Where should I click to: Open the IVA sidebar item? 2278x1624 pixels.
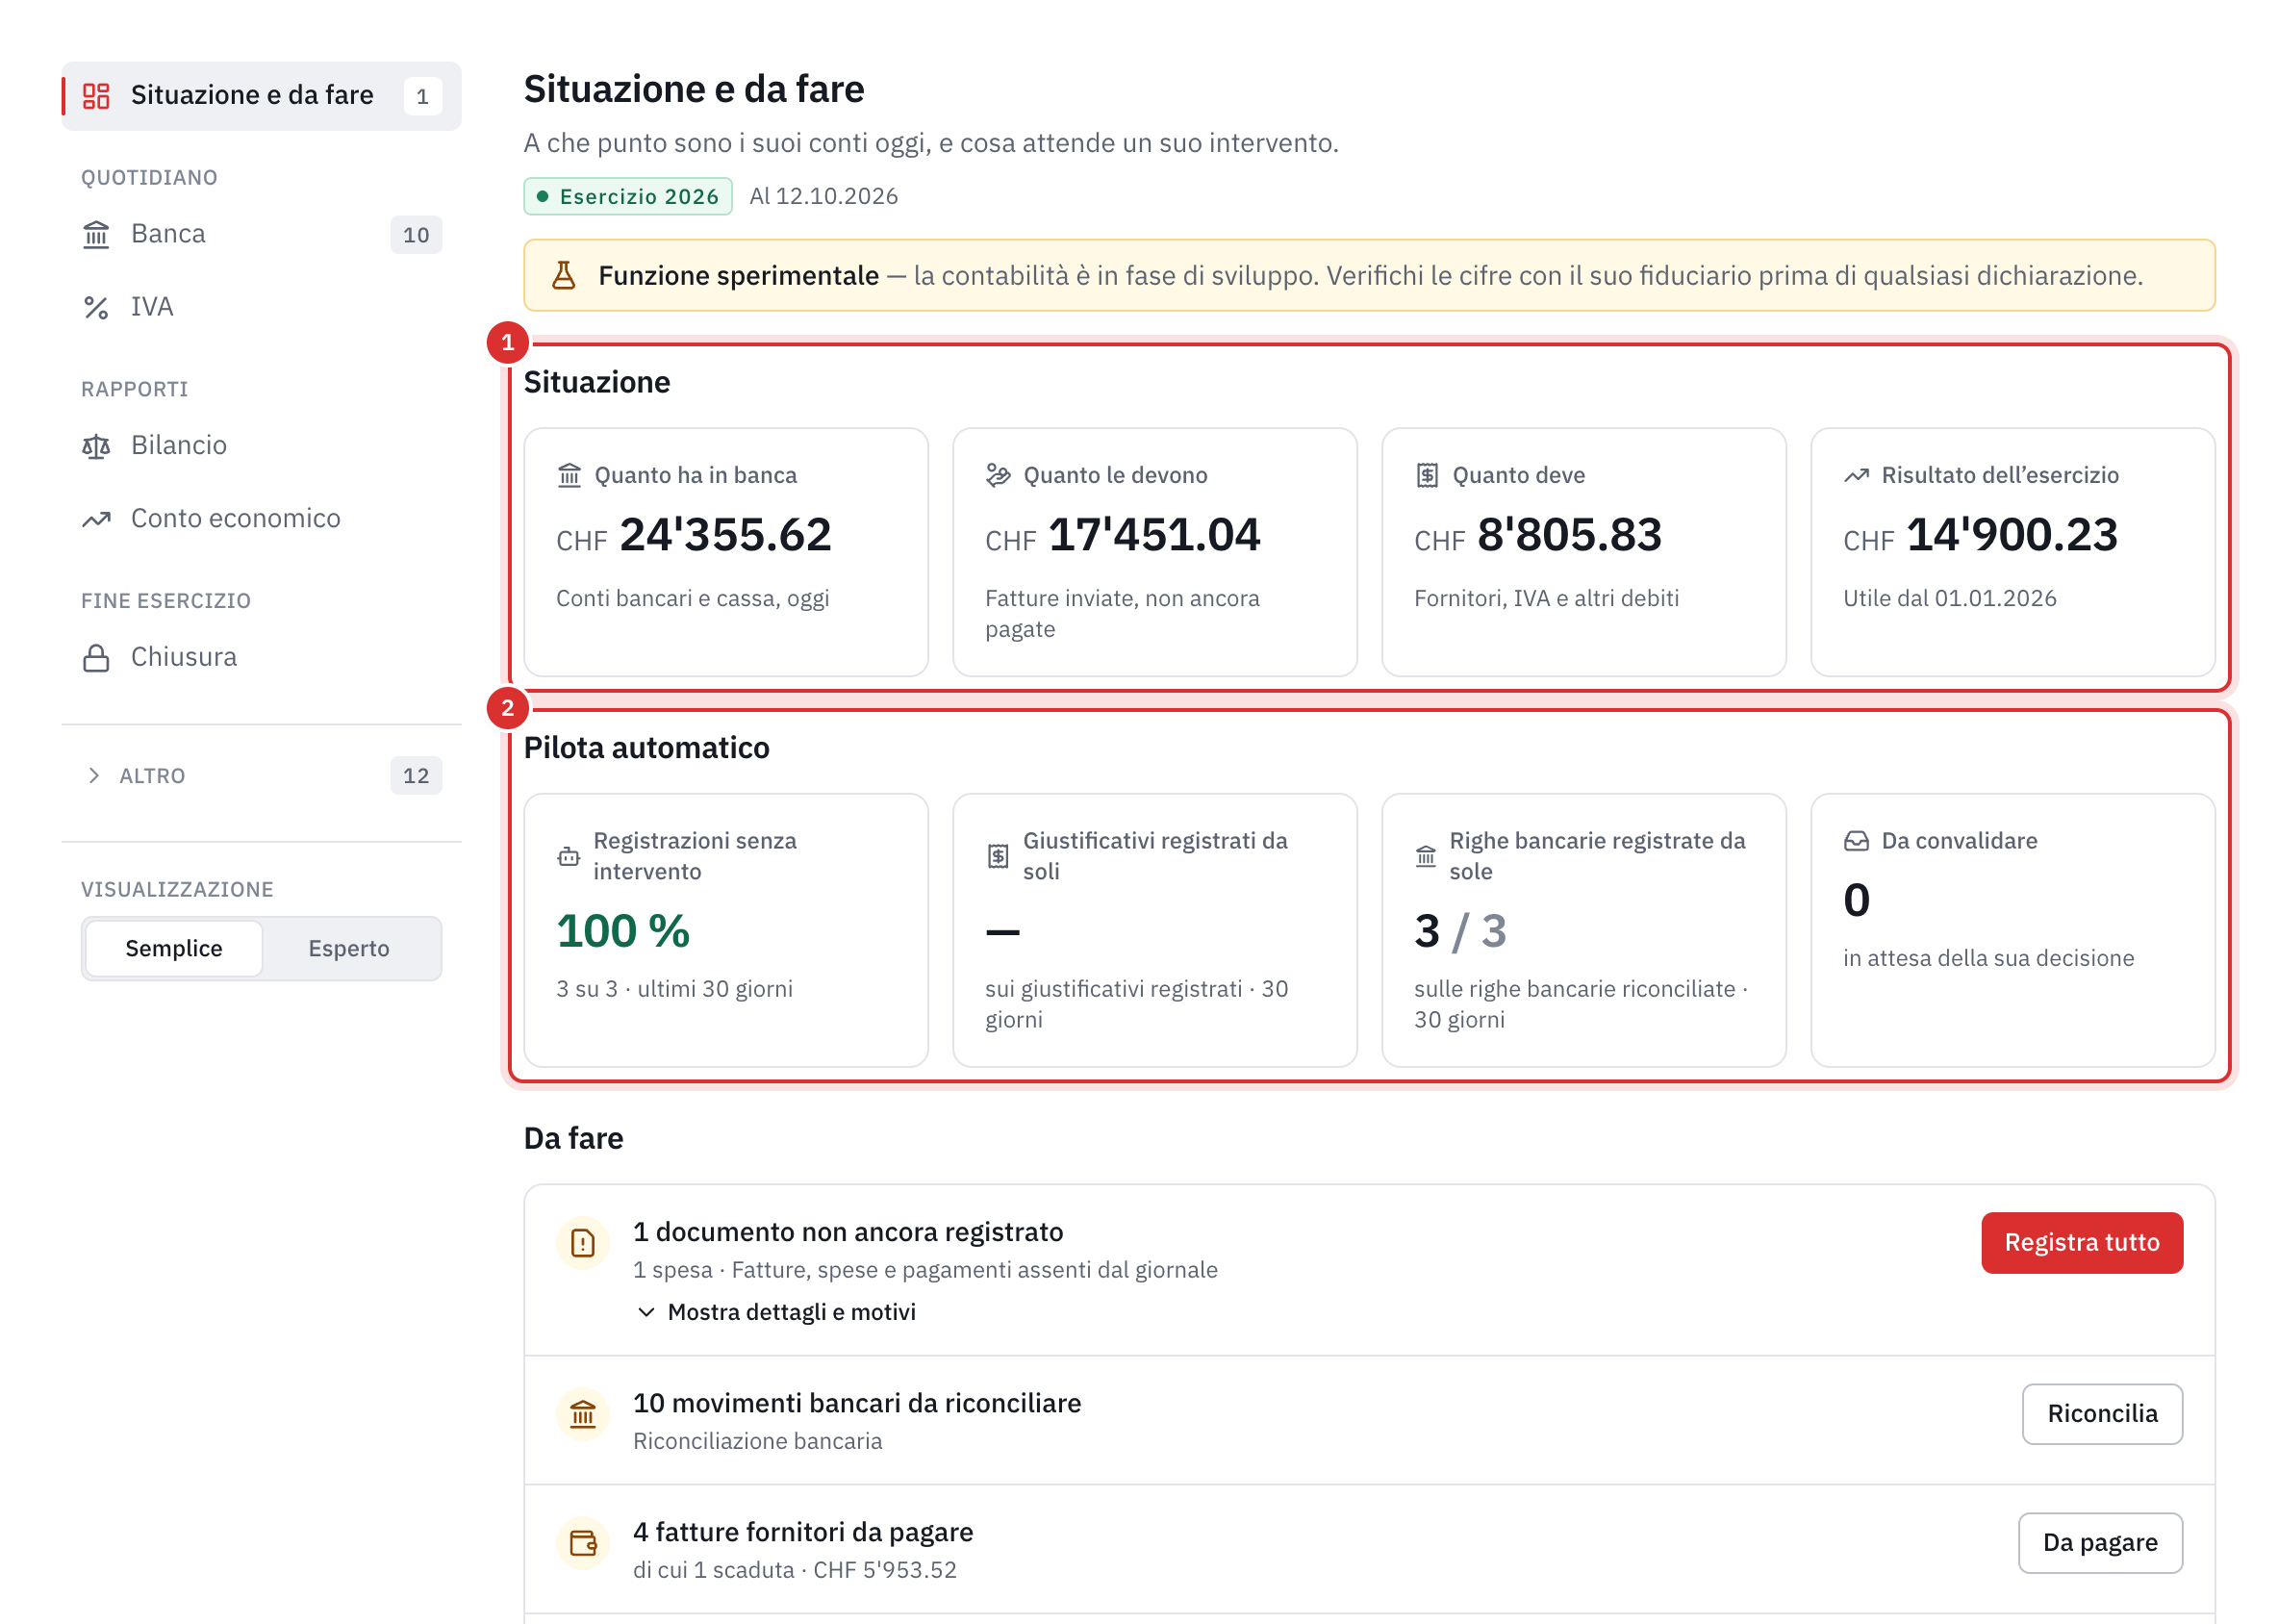[x=262, y=307]
